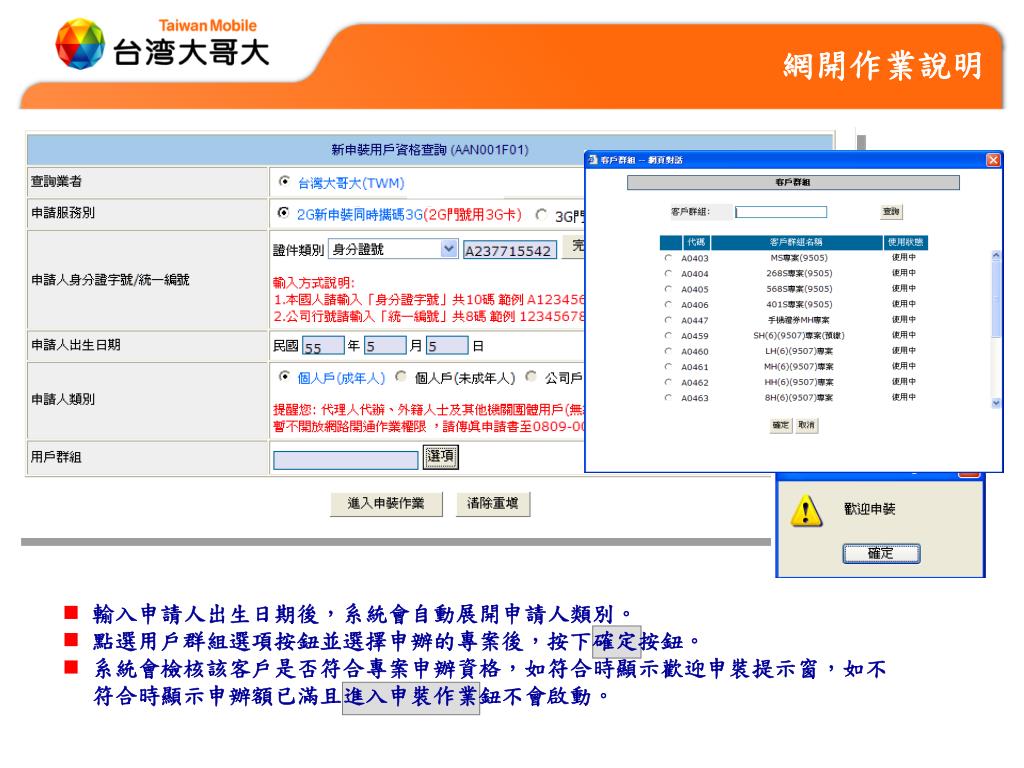Click the 268S專案(9505) group name
The image size is (1024, 768).
pyautogui.click(x=799, y=274)
